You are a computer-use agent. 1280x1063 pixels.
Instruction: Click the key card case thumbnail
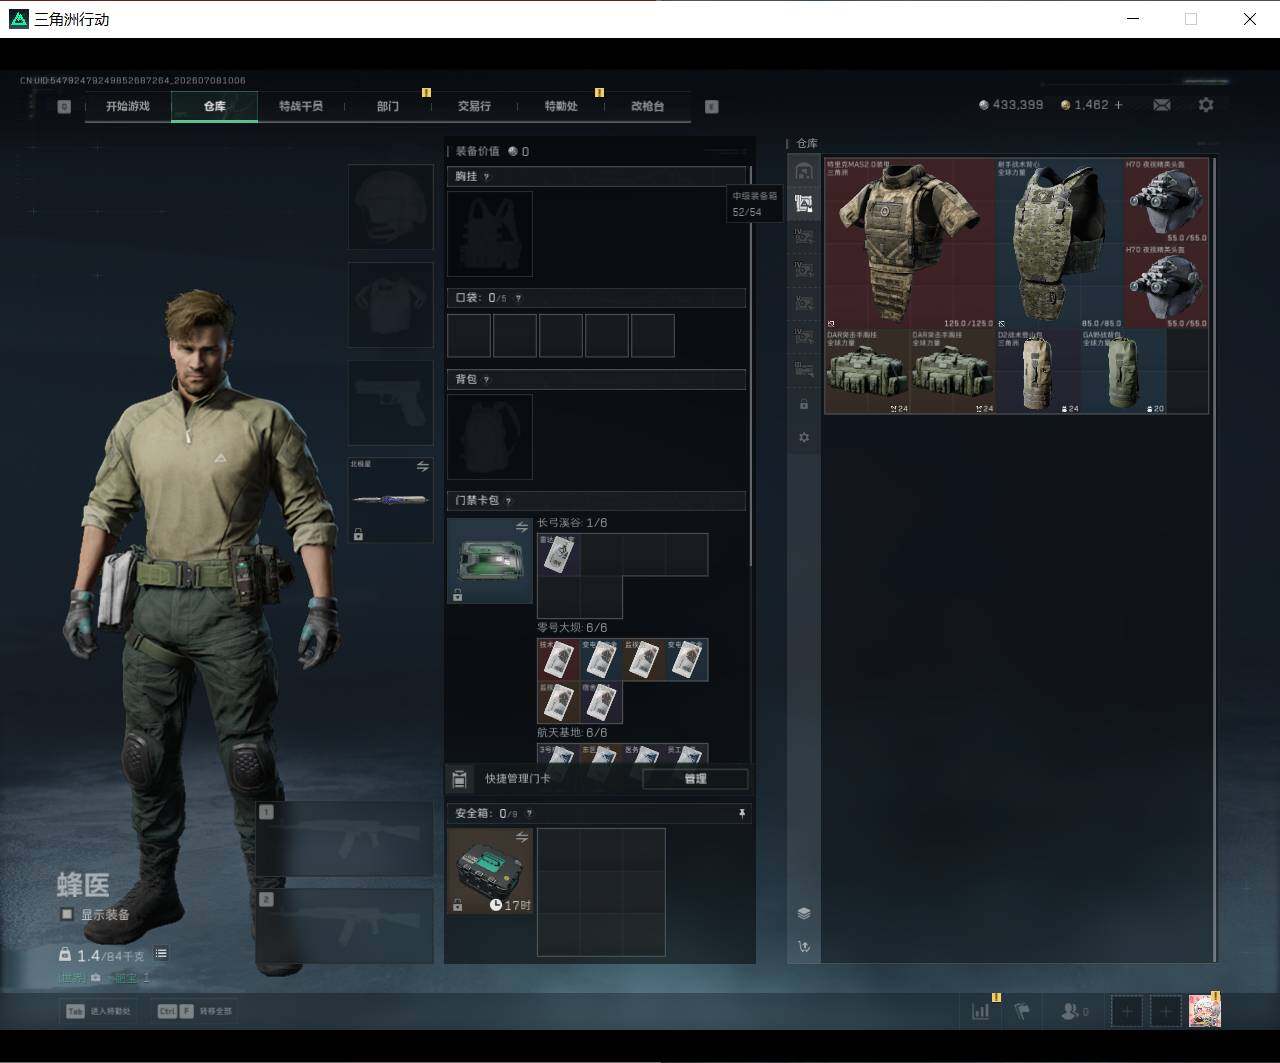point(489,561)
